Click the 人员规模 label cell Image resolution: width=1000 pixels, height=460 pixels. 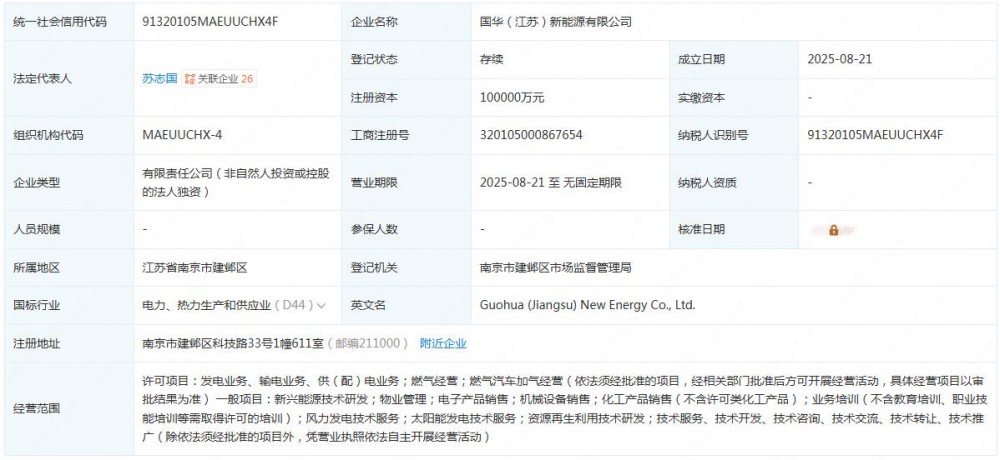click(x=69, y=230)
